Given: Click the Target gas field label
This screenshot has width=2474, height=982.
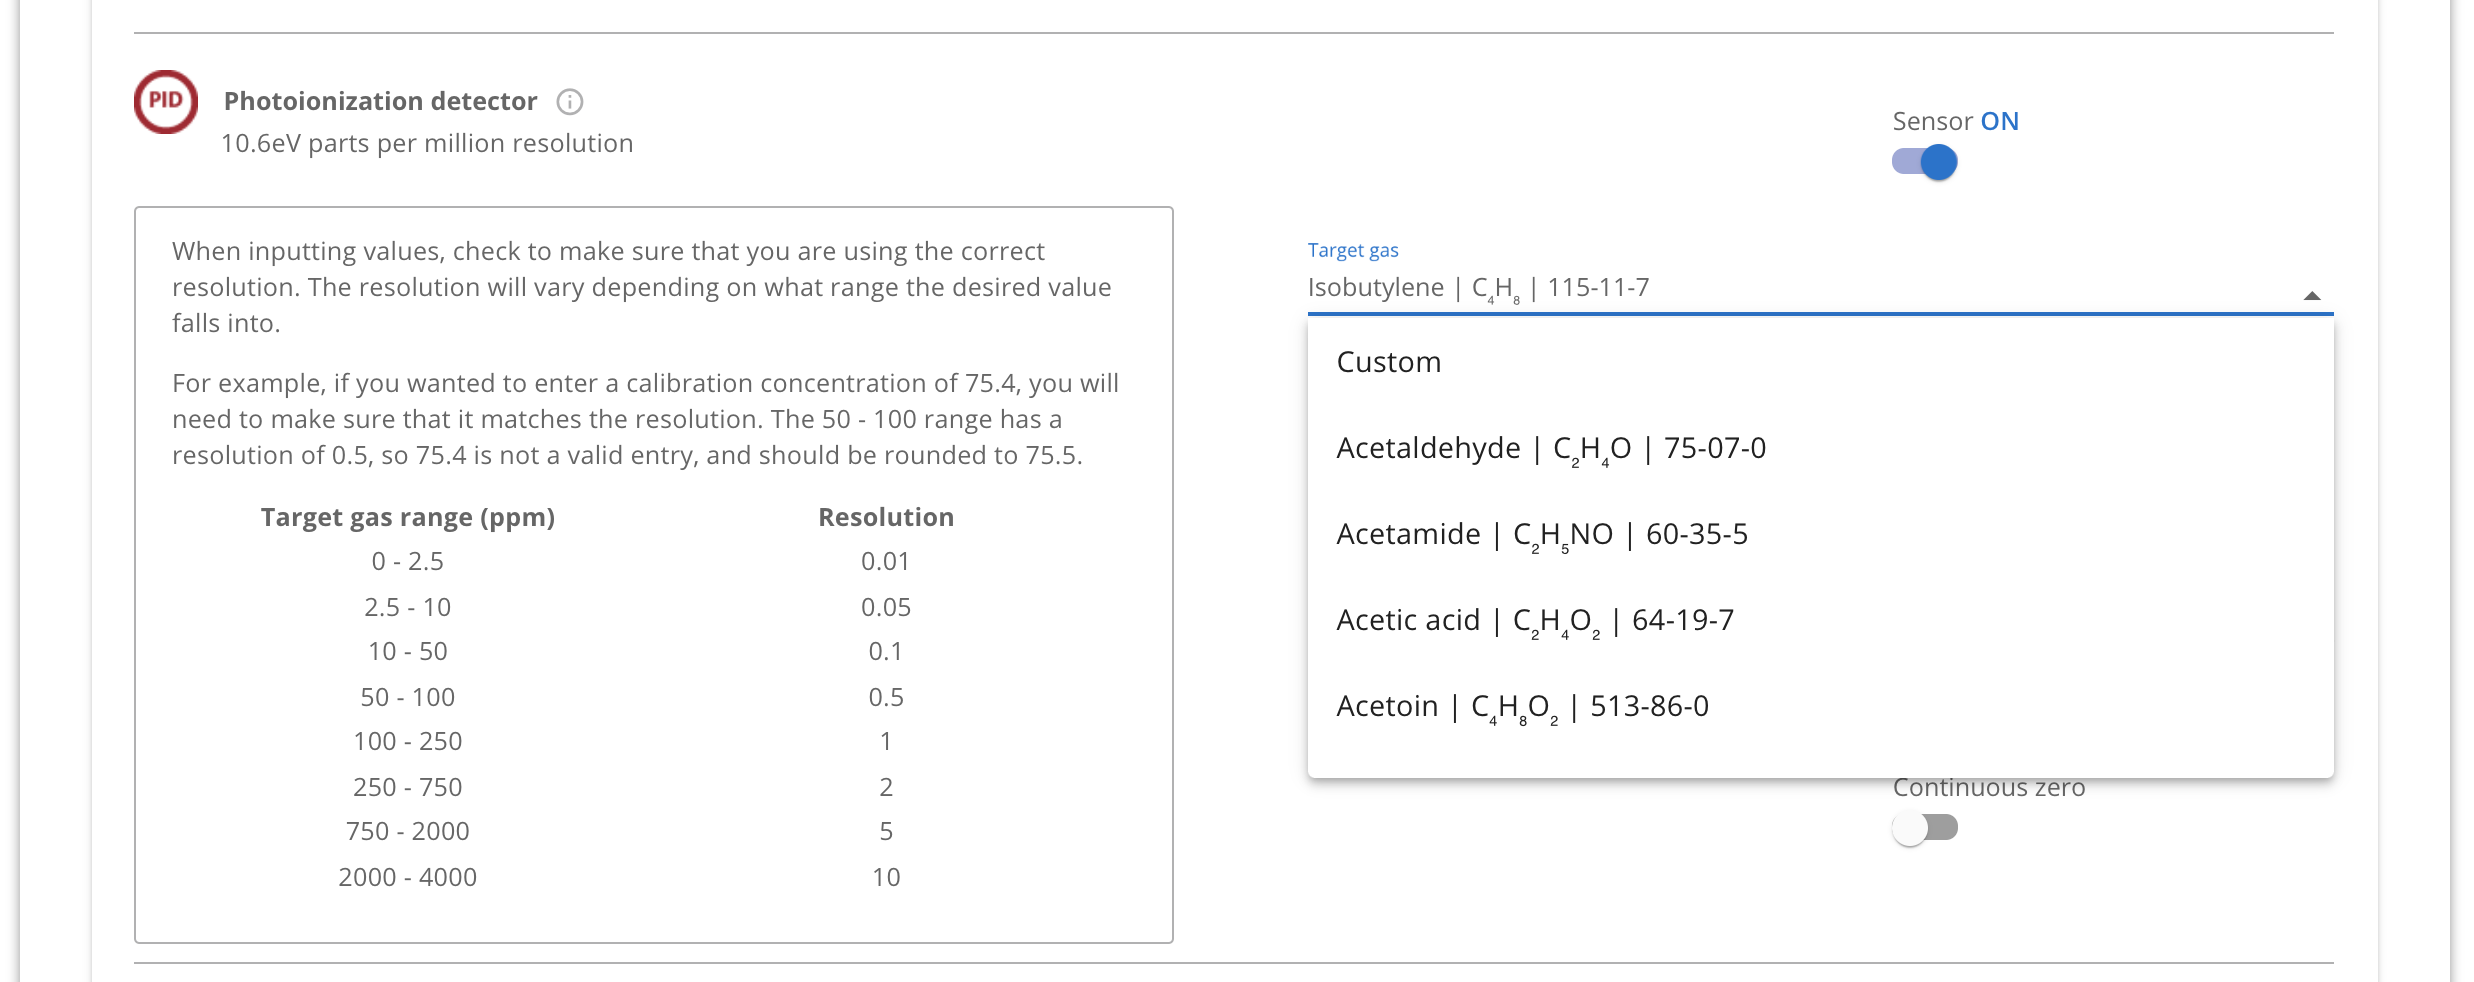Looking at the screenshot, I should click(1352, 250).
